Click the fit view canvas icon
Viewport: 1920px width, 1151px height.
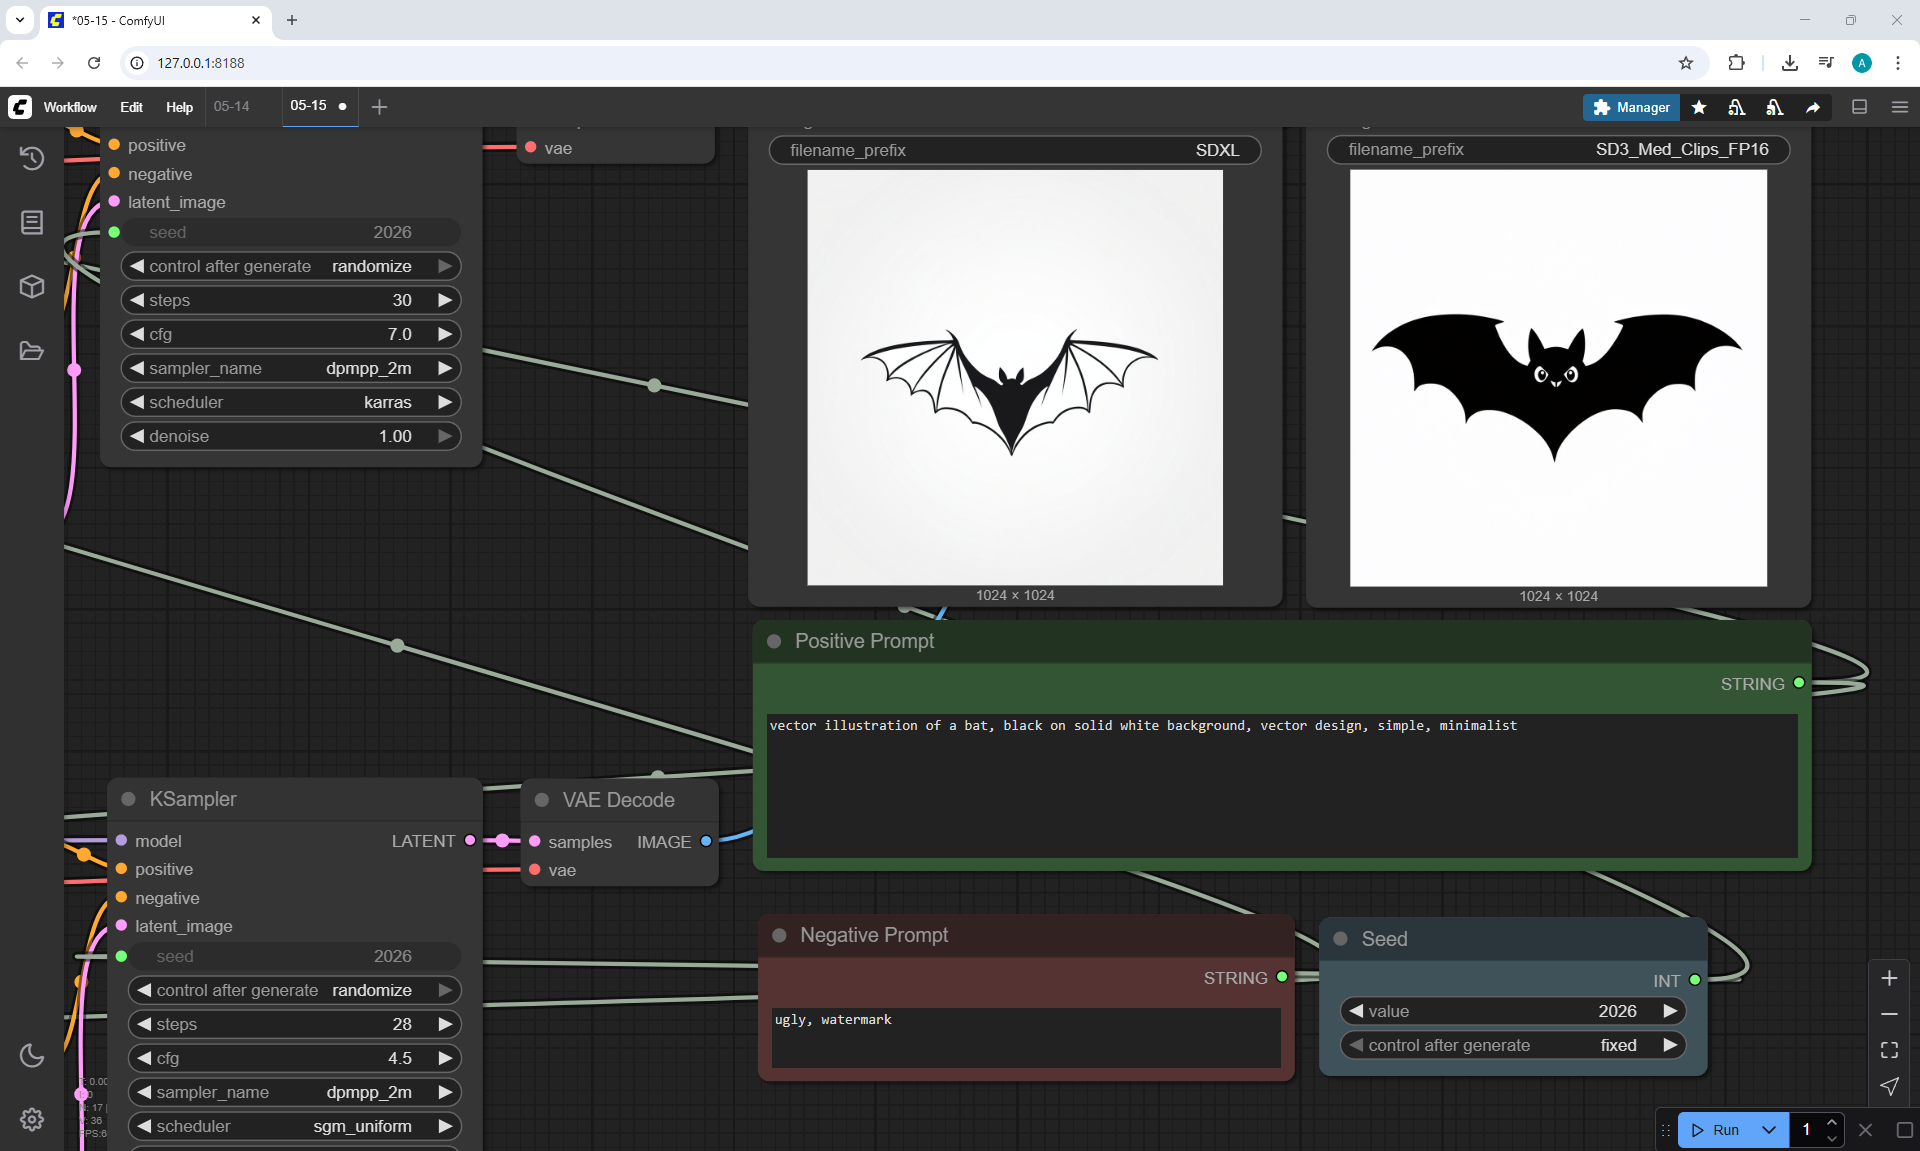(x=1889, y=1050)
